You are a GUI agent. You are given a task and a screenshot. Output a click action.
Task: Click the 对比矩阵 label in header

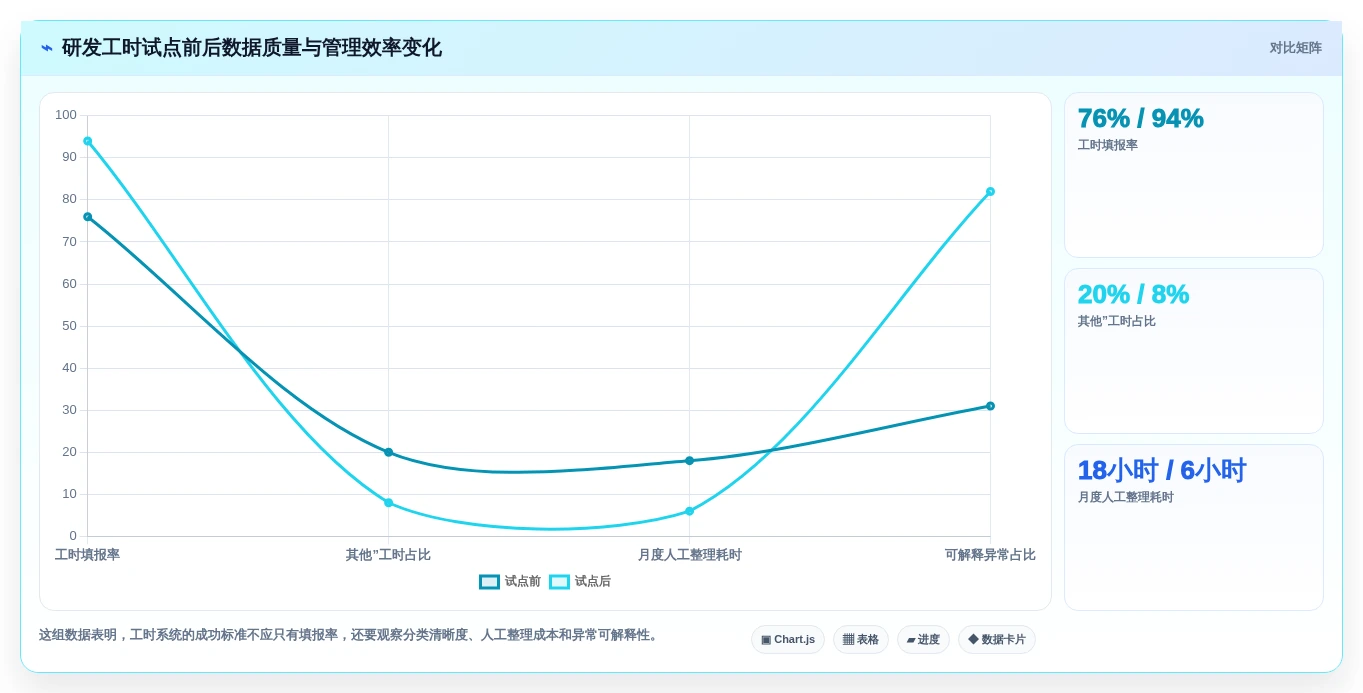point(1295,48)
